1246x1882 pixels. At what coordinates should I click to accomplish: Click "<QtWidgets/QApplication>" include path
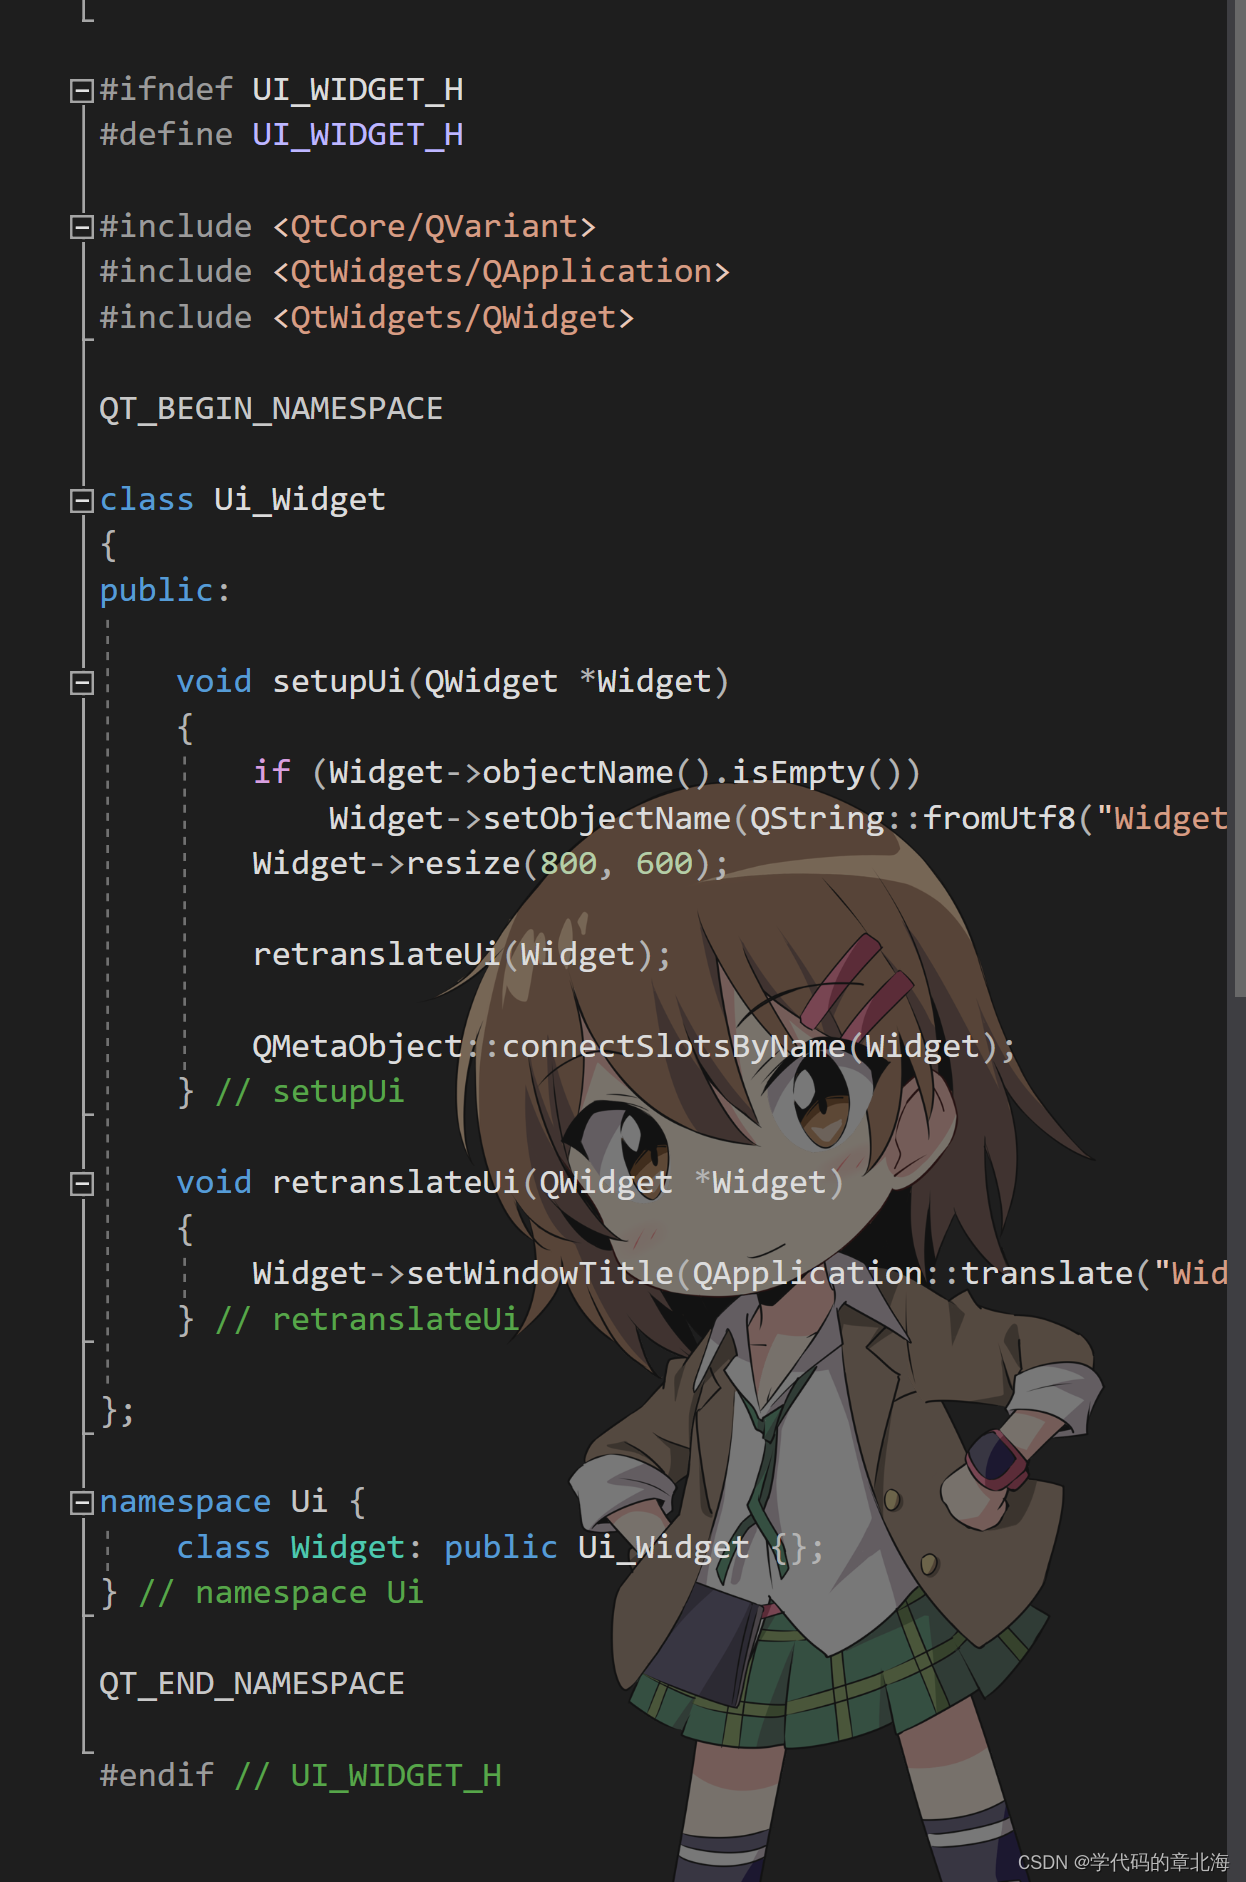502,272
